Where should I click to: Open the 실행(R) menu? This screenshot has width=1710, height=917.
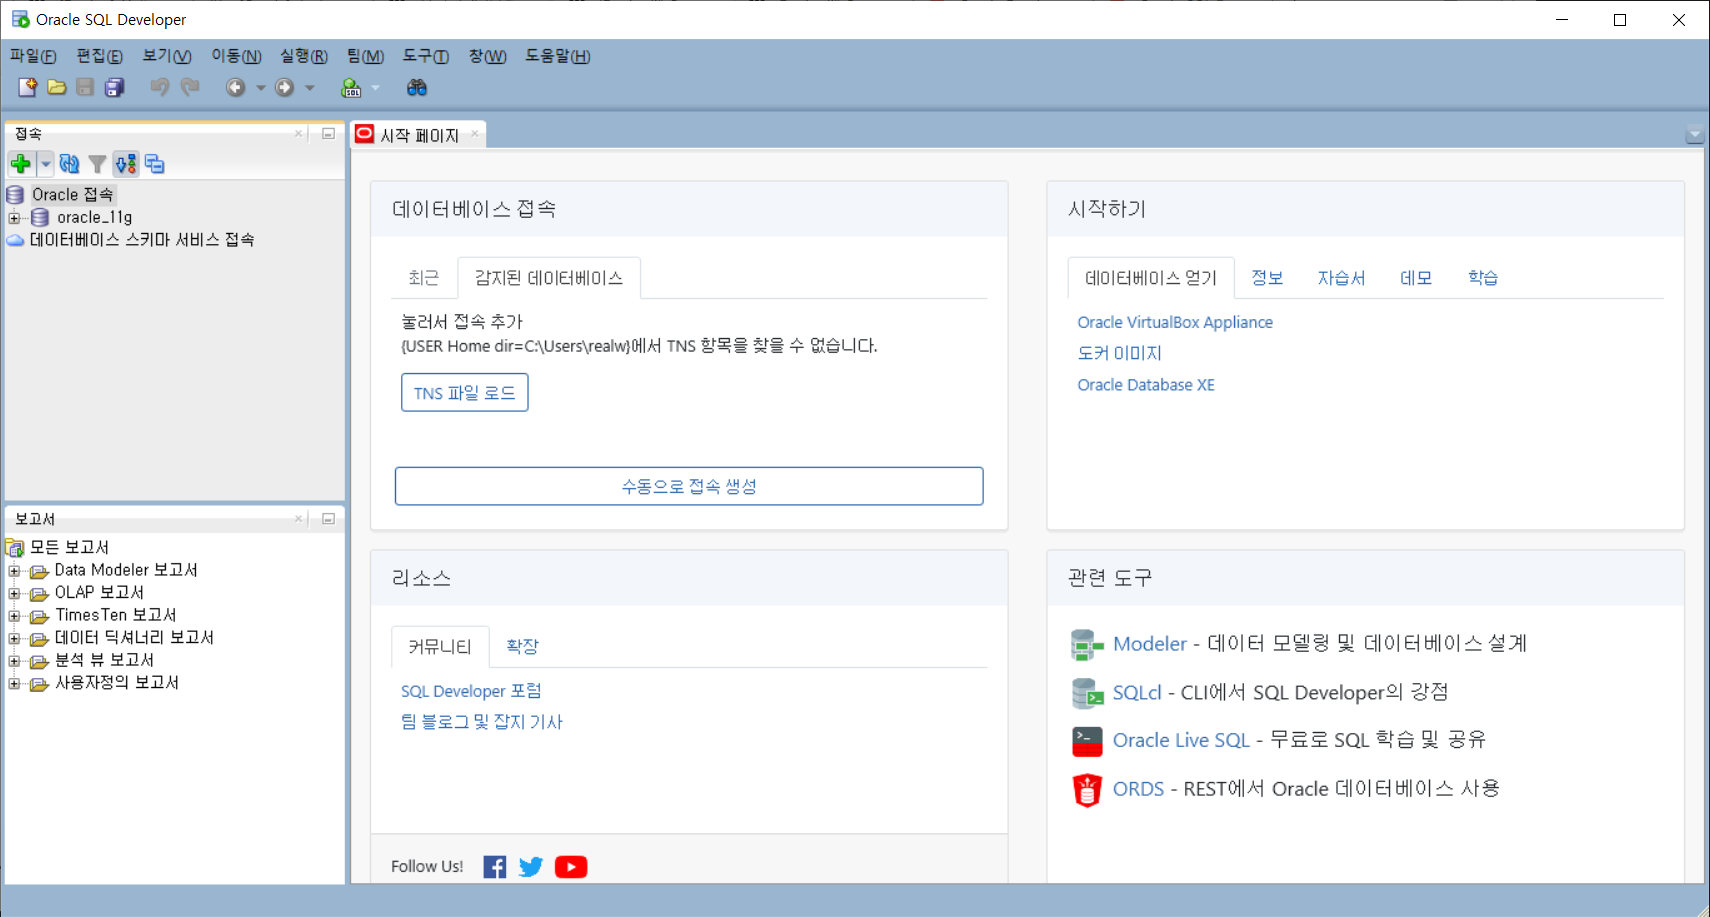pos(304,56)
